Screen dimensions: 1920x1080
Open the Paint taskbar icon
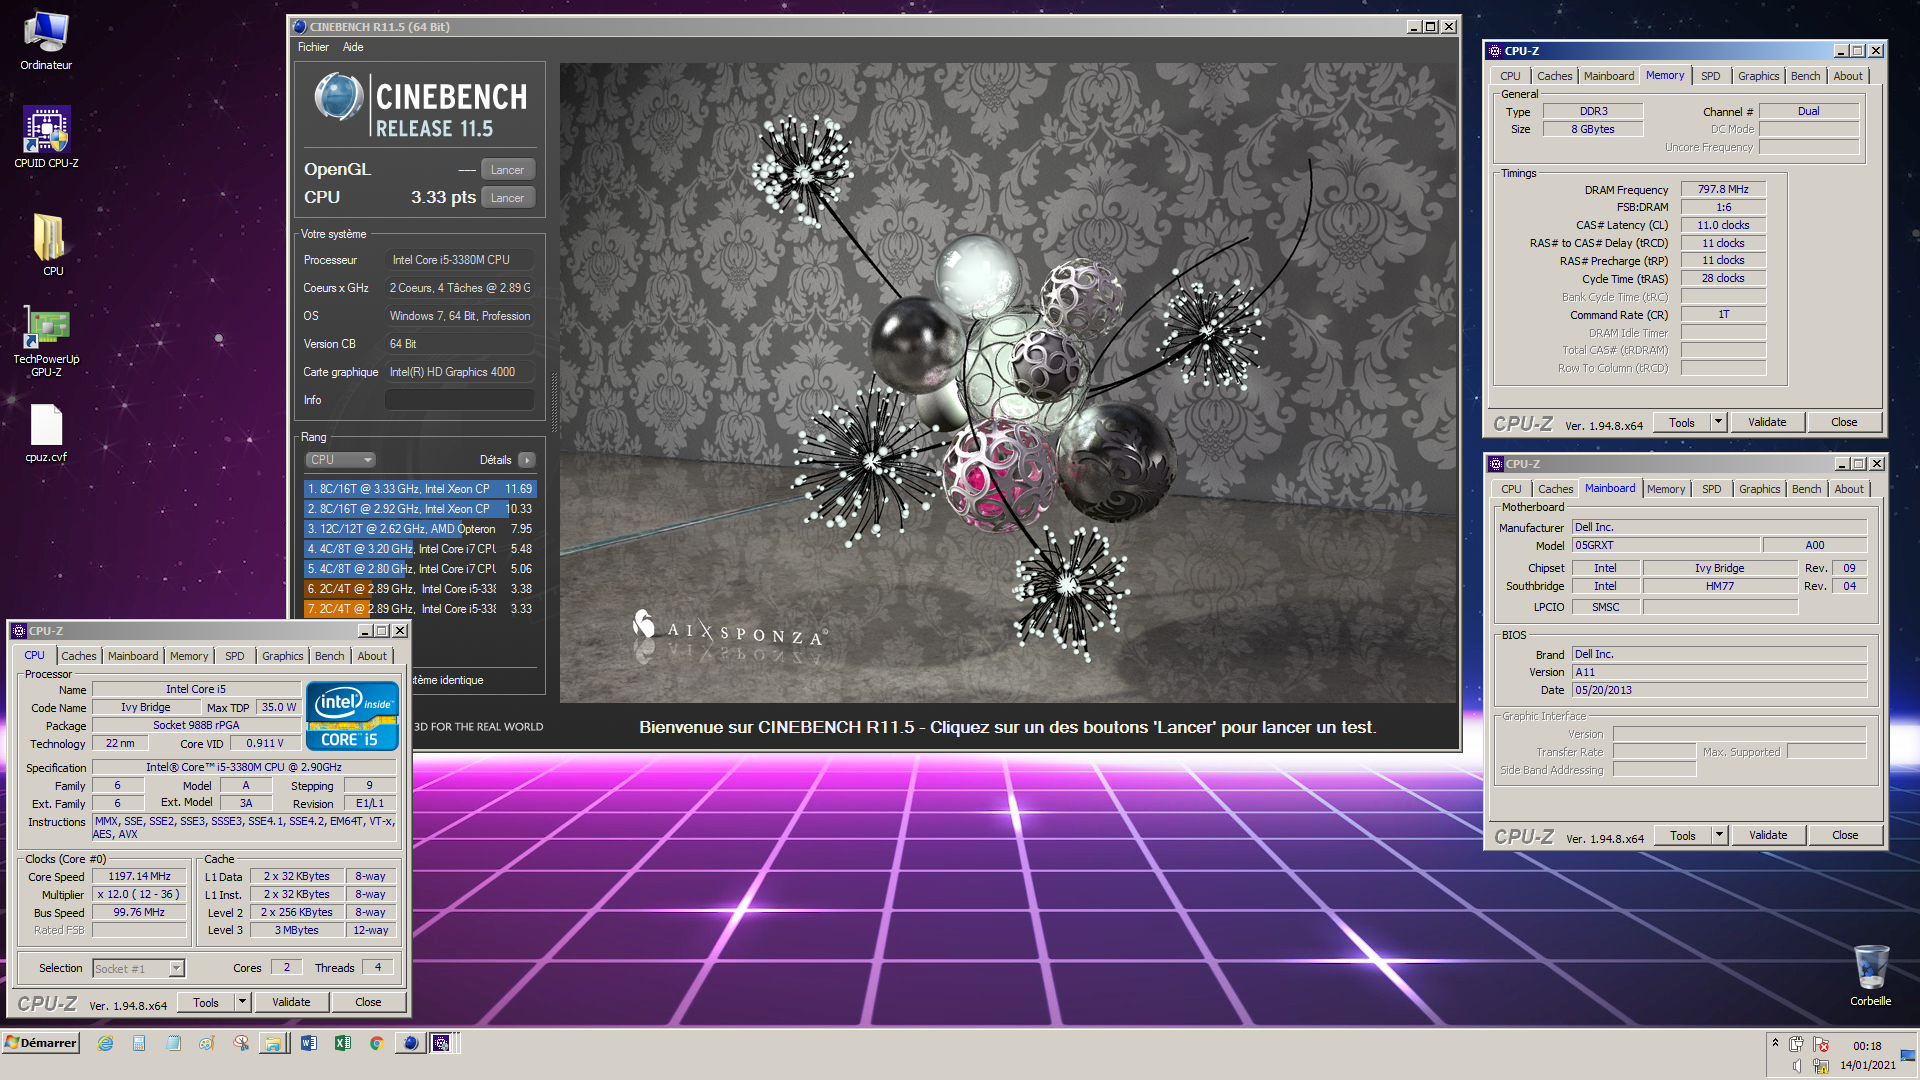pos(207,1043)
